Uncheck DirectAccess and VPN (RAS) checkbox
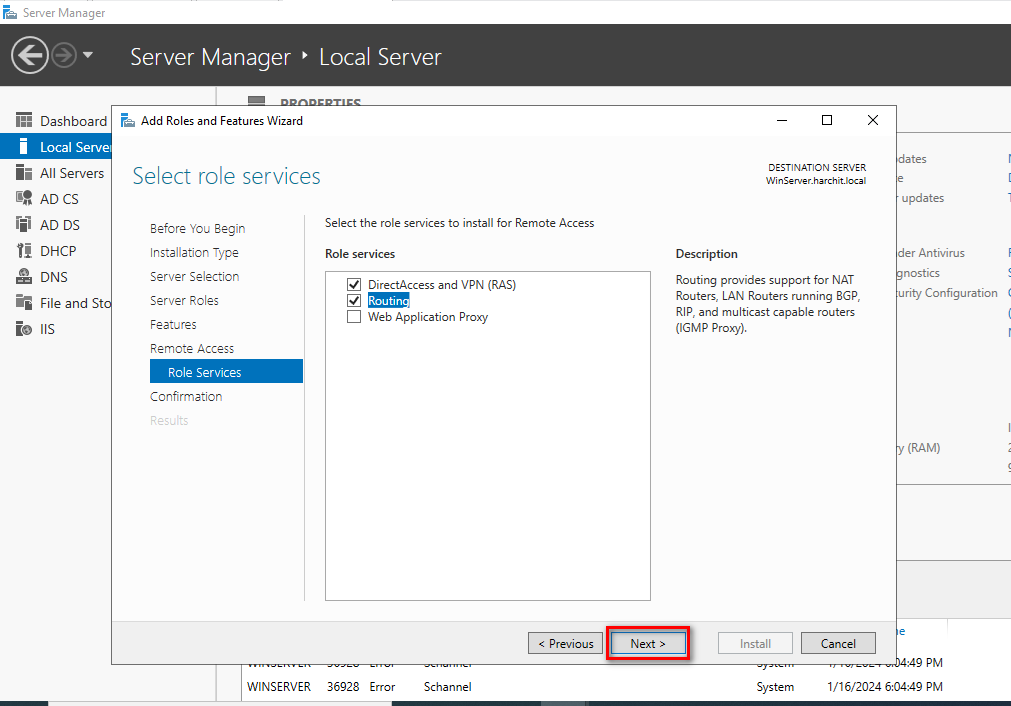Viewport: 1011px width, 706px height. click(353, 285)
